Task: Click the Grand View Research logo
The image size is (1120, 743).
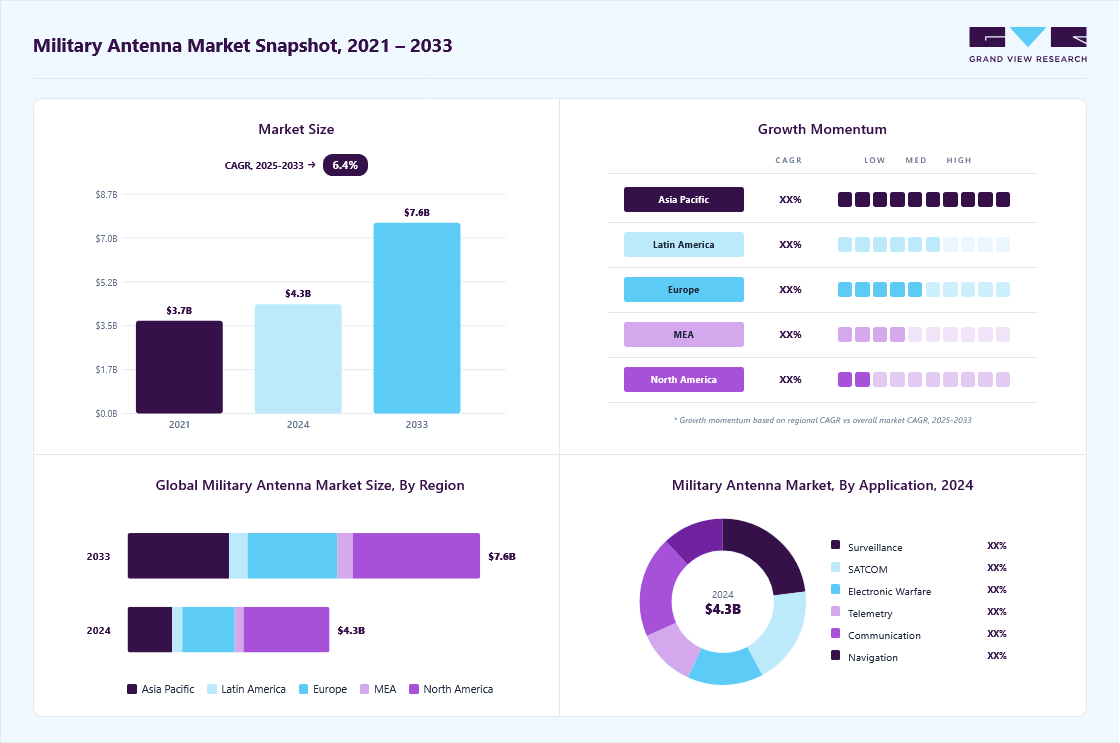Action: [1028, 44]
